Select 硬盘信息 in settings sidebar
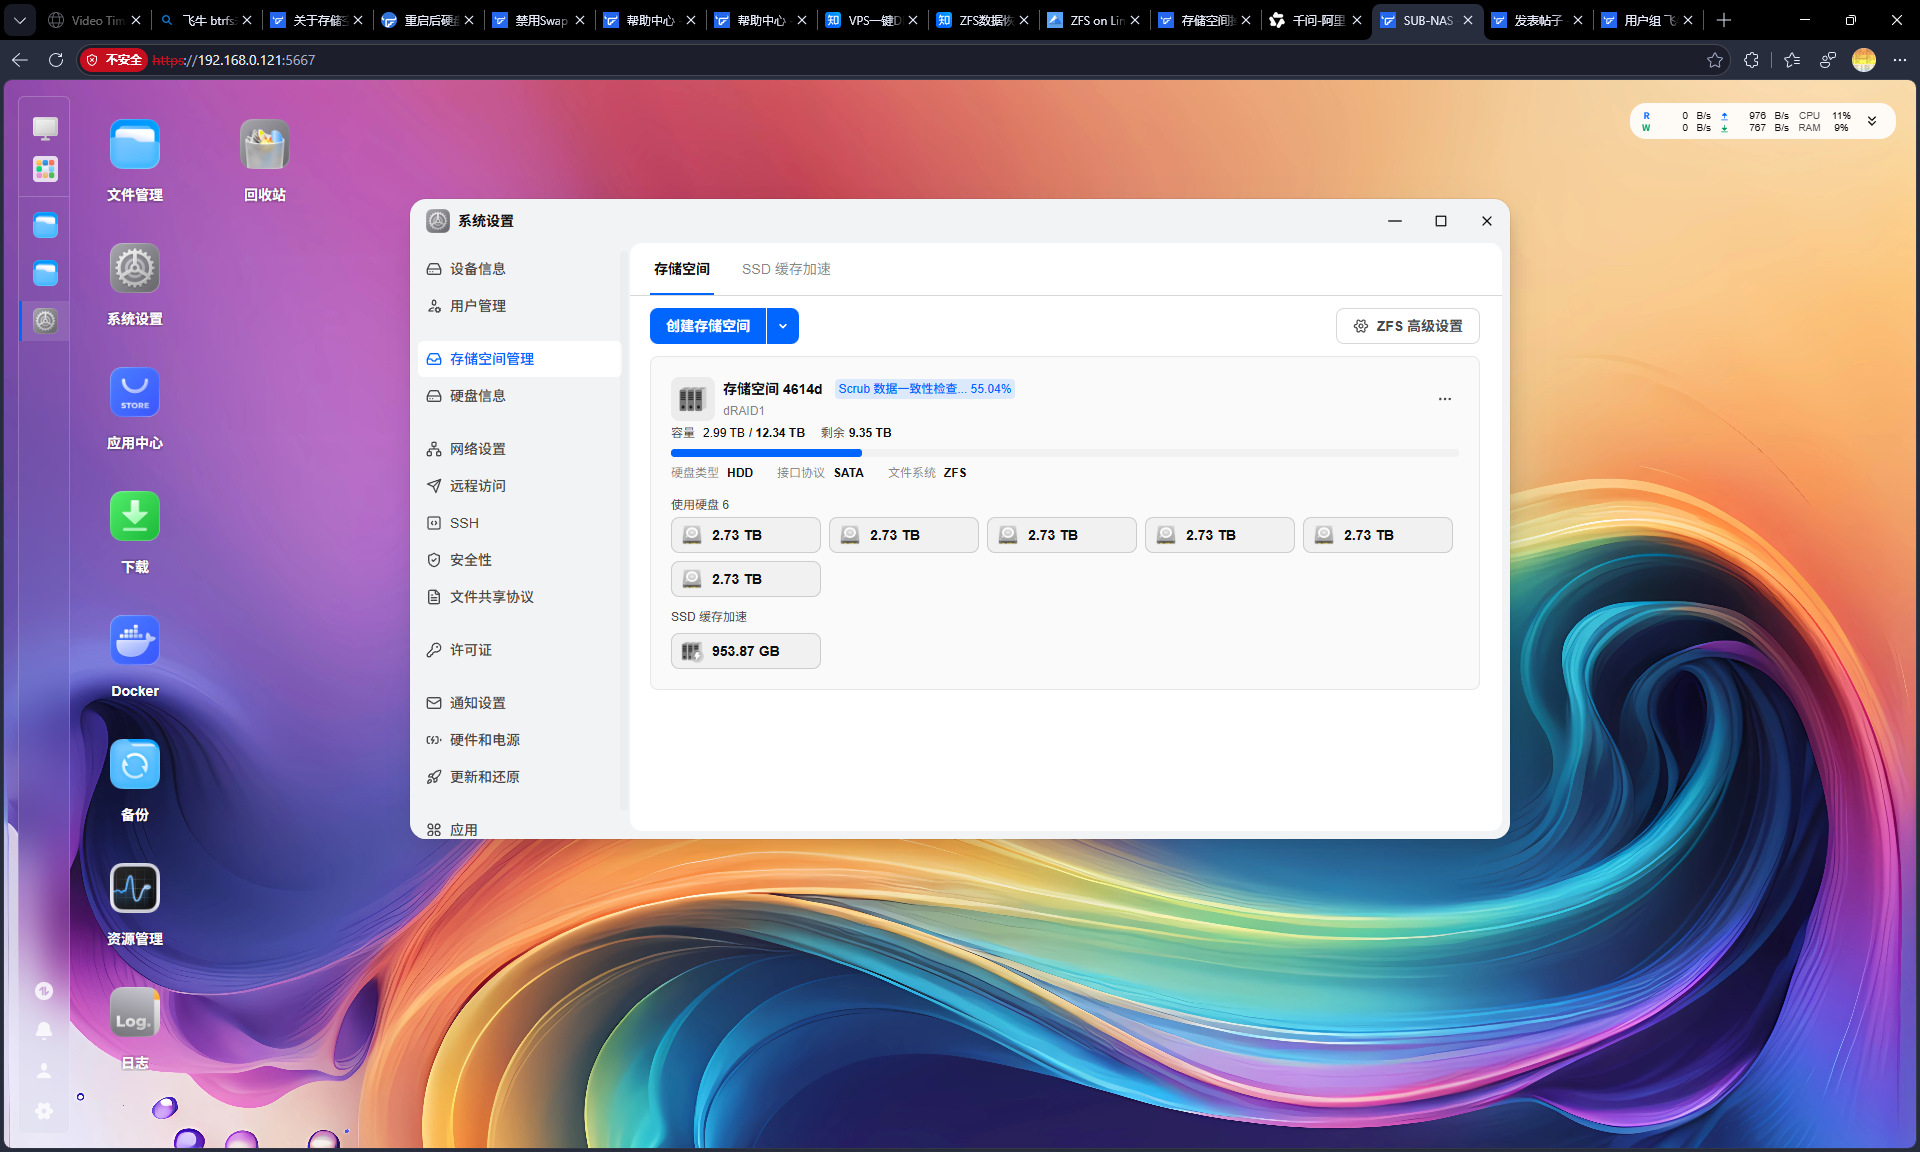The height and width of the screenshot is (1152, 1920). pos(520,396)
